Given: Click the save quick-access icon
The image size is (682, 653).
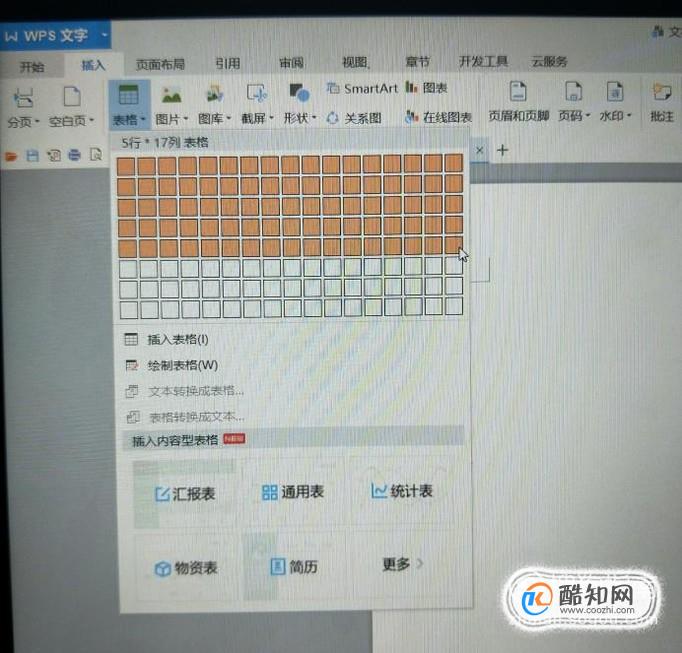Looking at the screenshot, I should click(33, 155).
